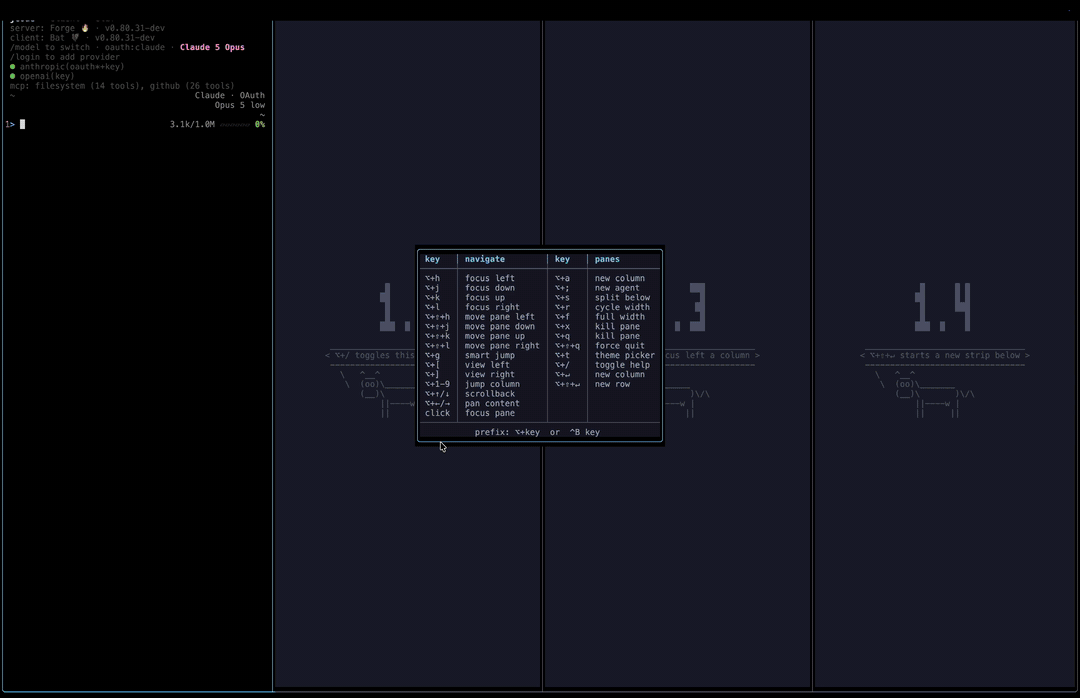This screenshot has height=698, width=1080.
Task: Click the 'focus down' help entry
Action: pos(490,288)
